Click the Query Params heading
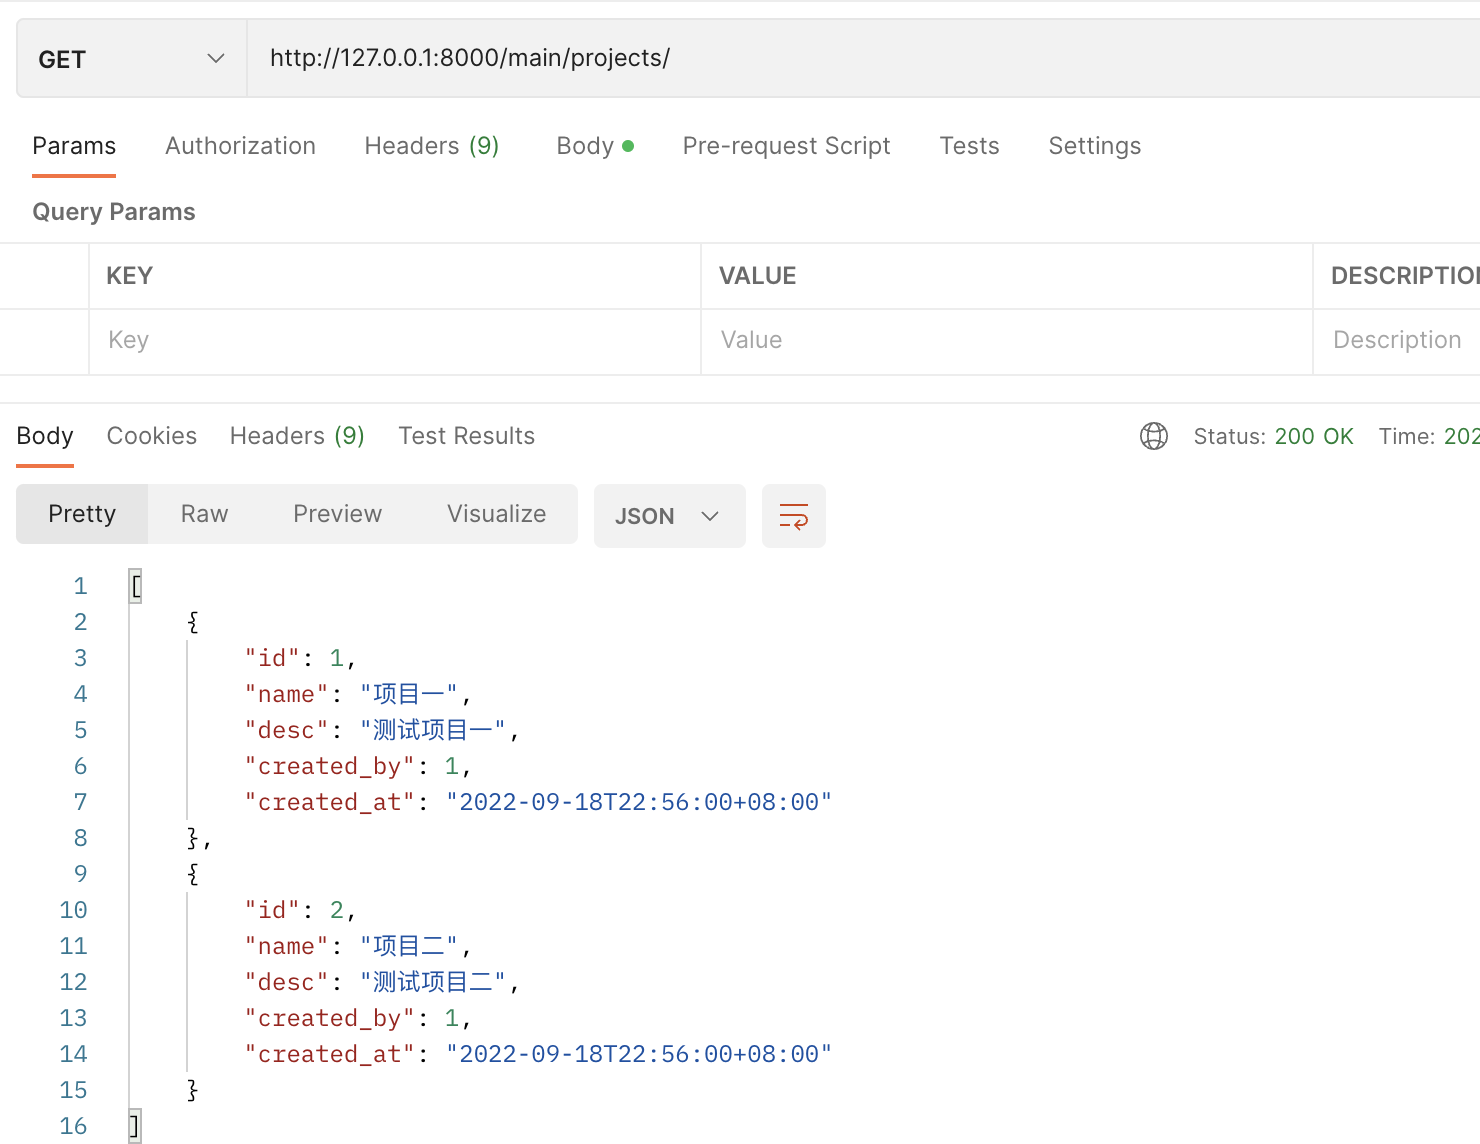1480x1144 pixels. point(114,212)
